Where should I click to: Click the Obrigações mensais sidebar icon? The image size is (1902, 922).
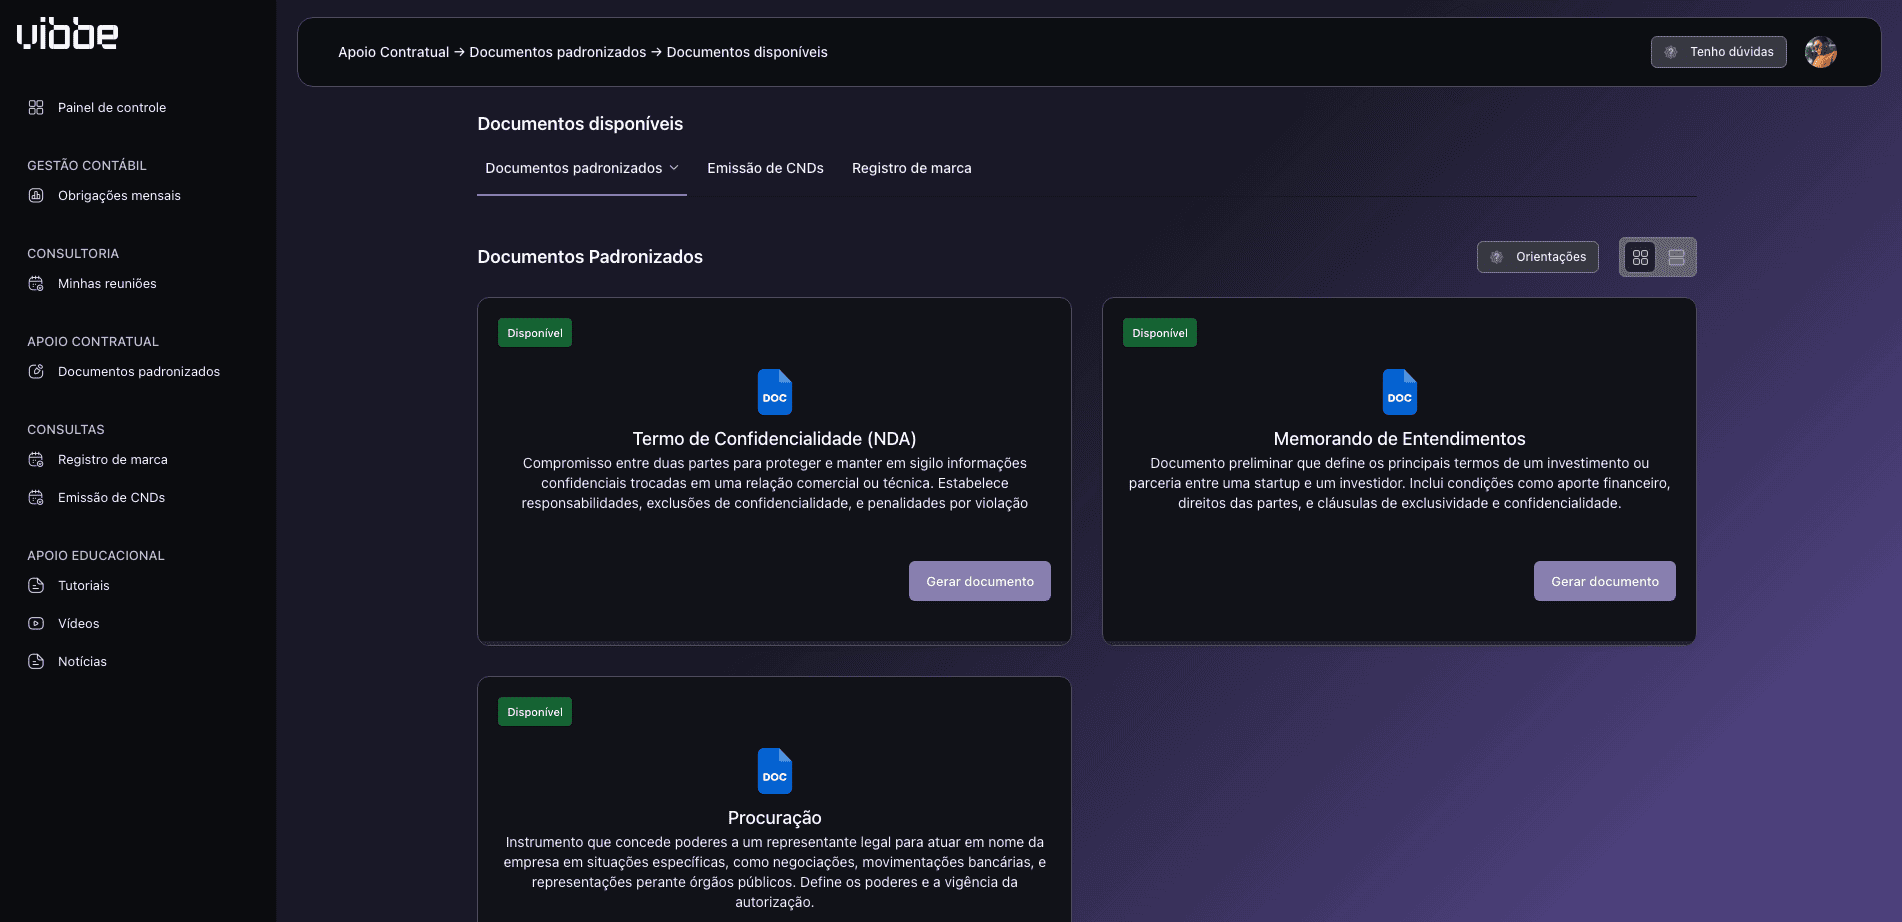tap(36, 196)
